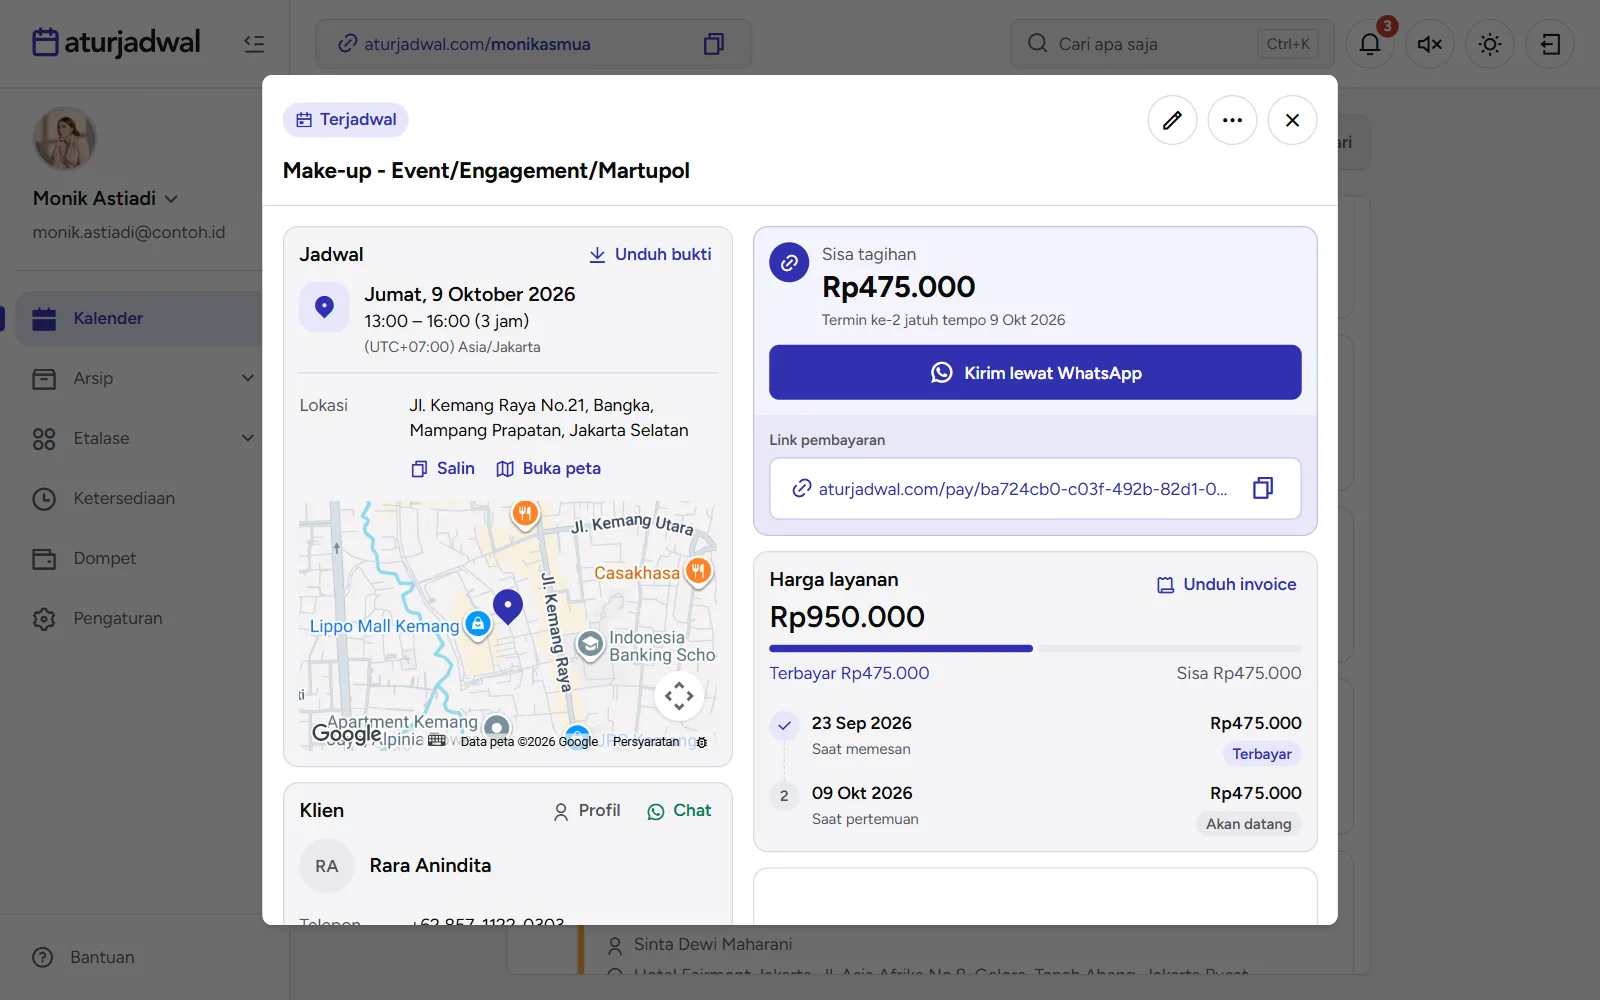Close the appointment detail dialog
This screenshot has width=1600, height=1000.
(x=1292, y=120)
